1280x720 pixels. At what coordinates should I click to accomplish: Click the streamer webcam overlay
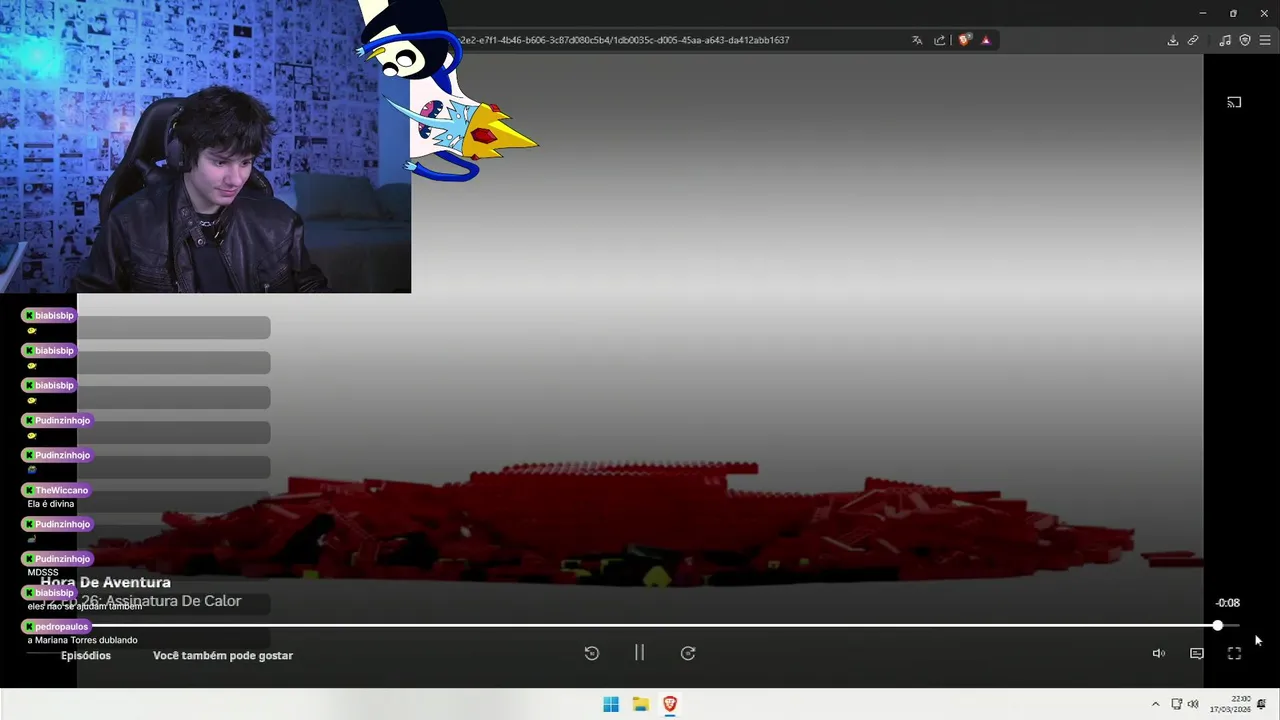(205, 147)
